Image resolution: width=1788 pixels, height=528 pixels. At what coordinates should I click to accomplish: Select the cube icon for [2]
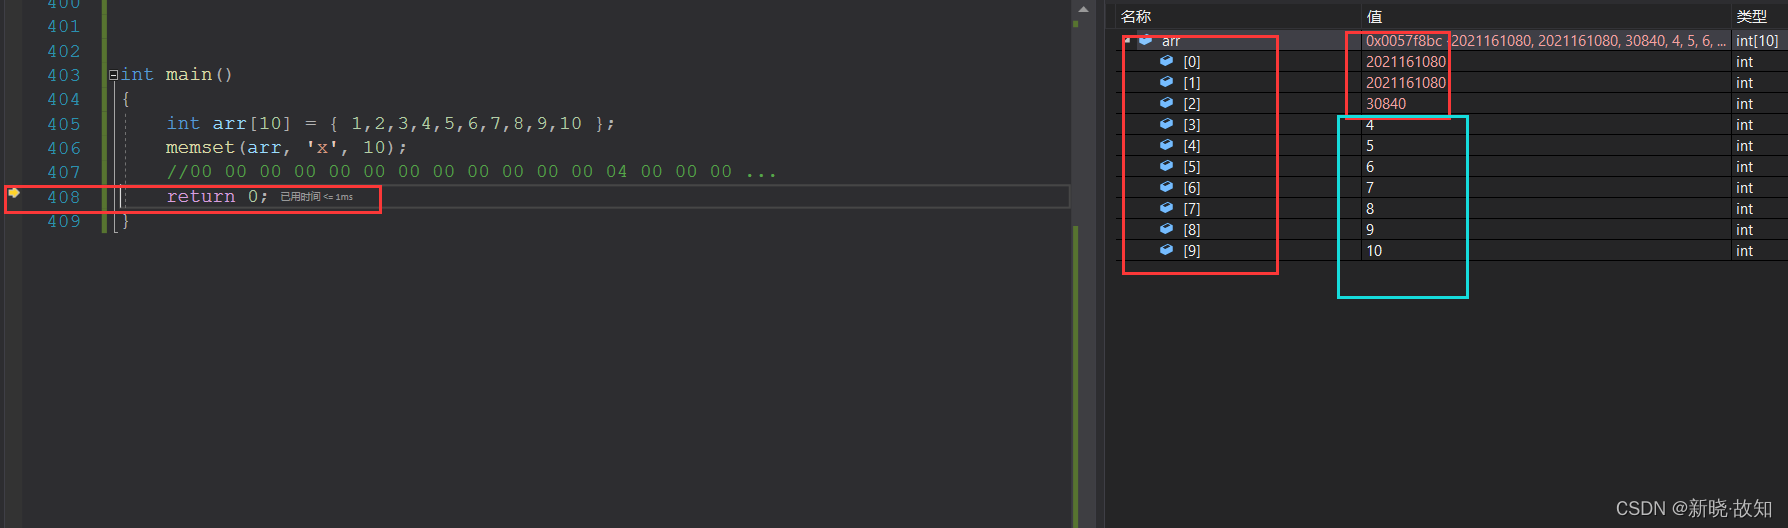click(1166, 103)
